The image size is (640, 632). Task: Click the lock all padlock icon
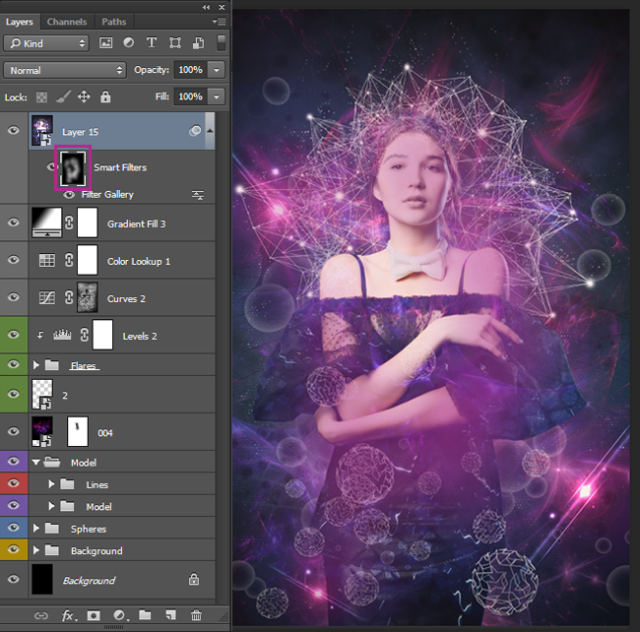point(106,97)
